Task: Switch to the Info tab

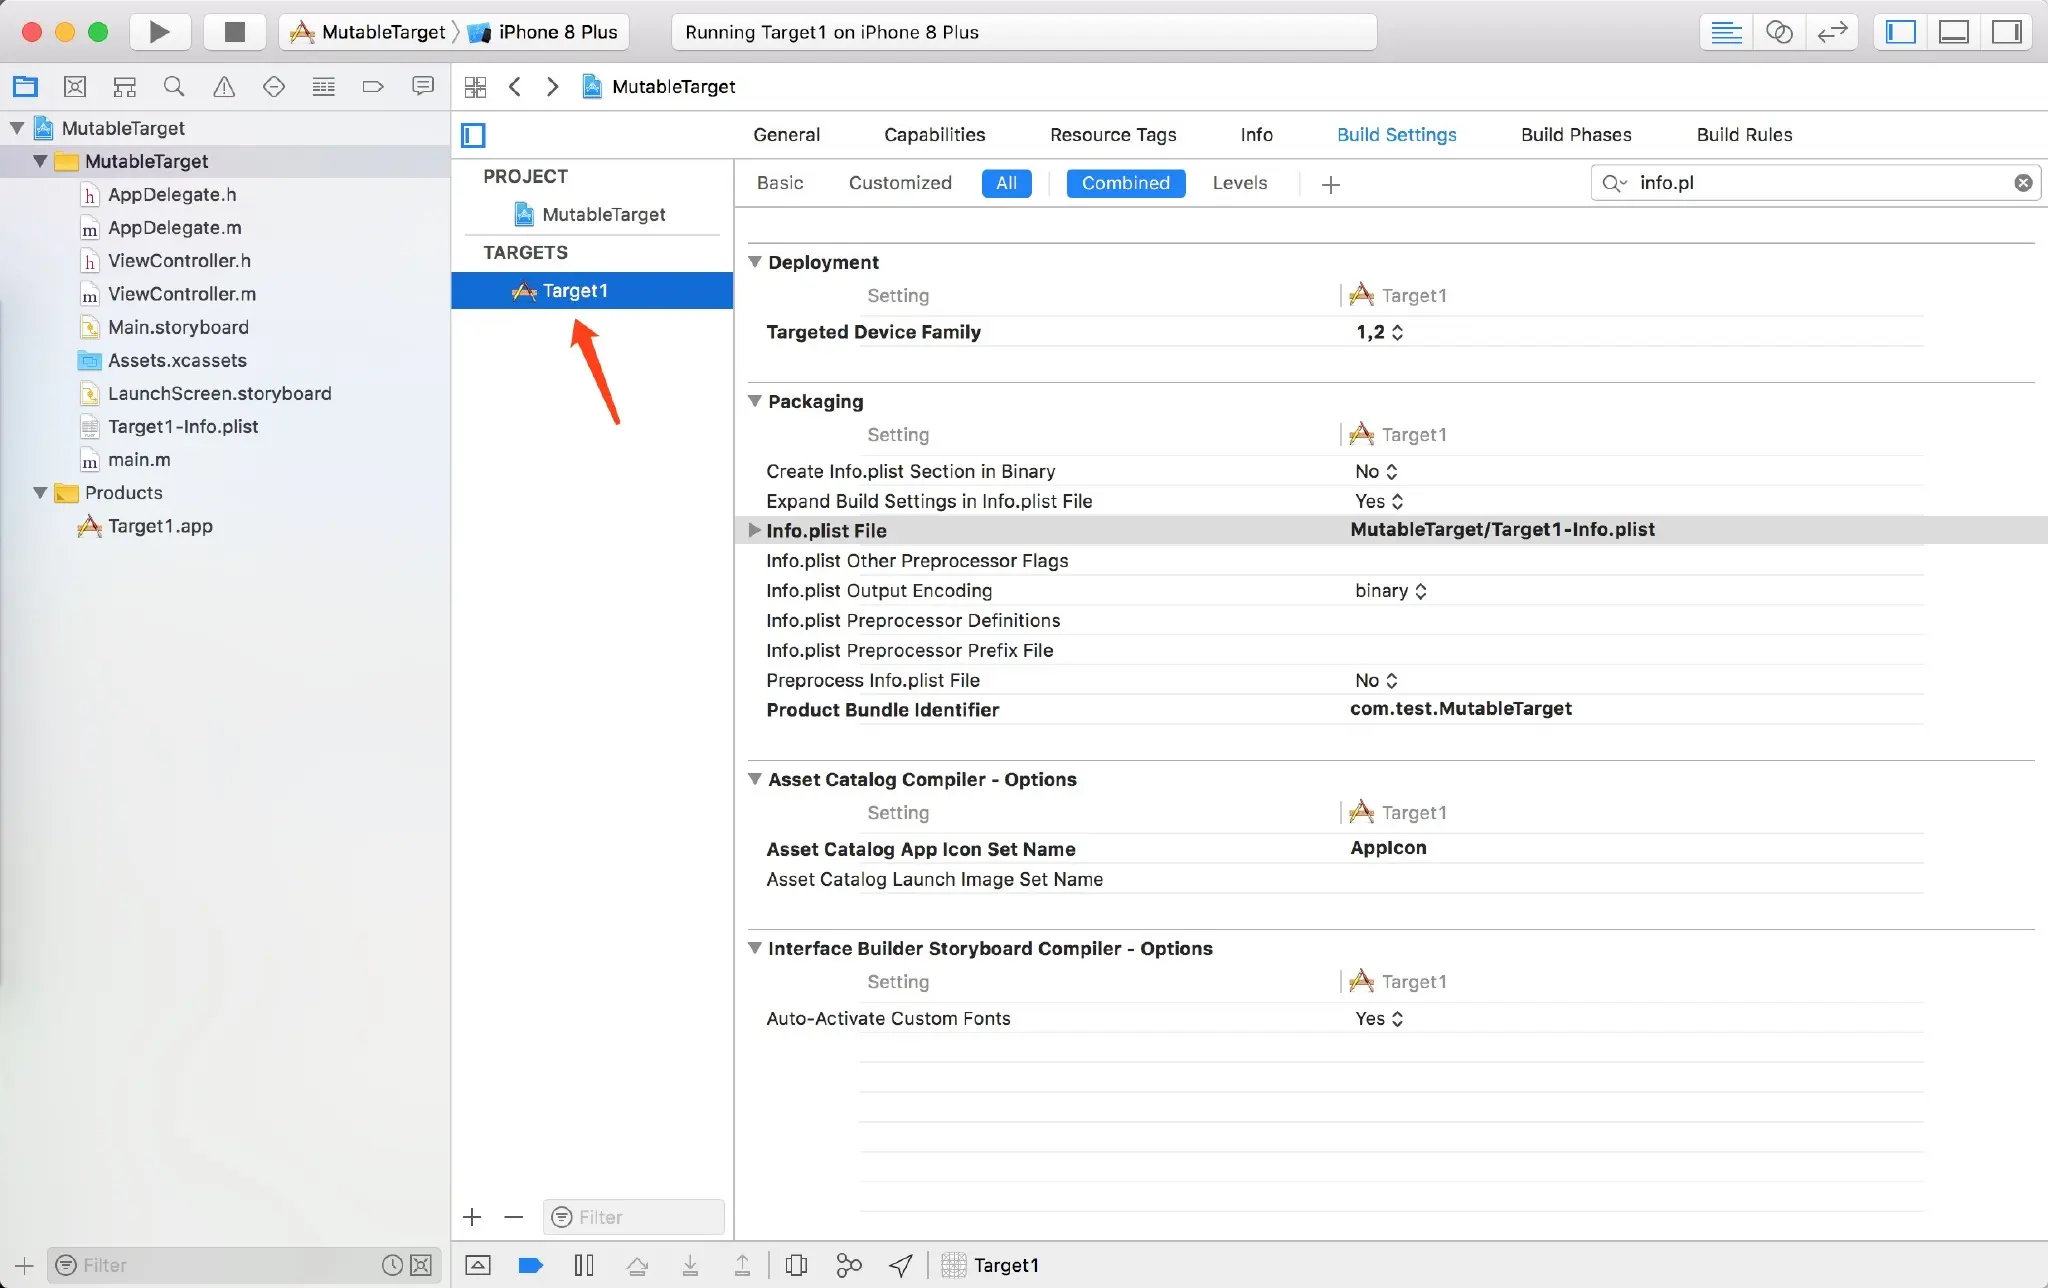Action: (x=1256, y=135)
